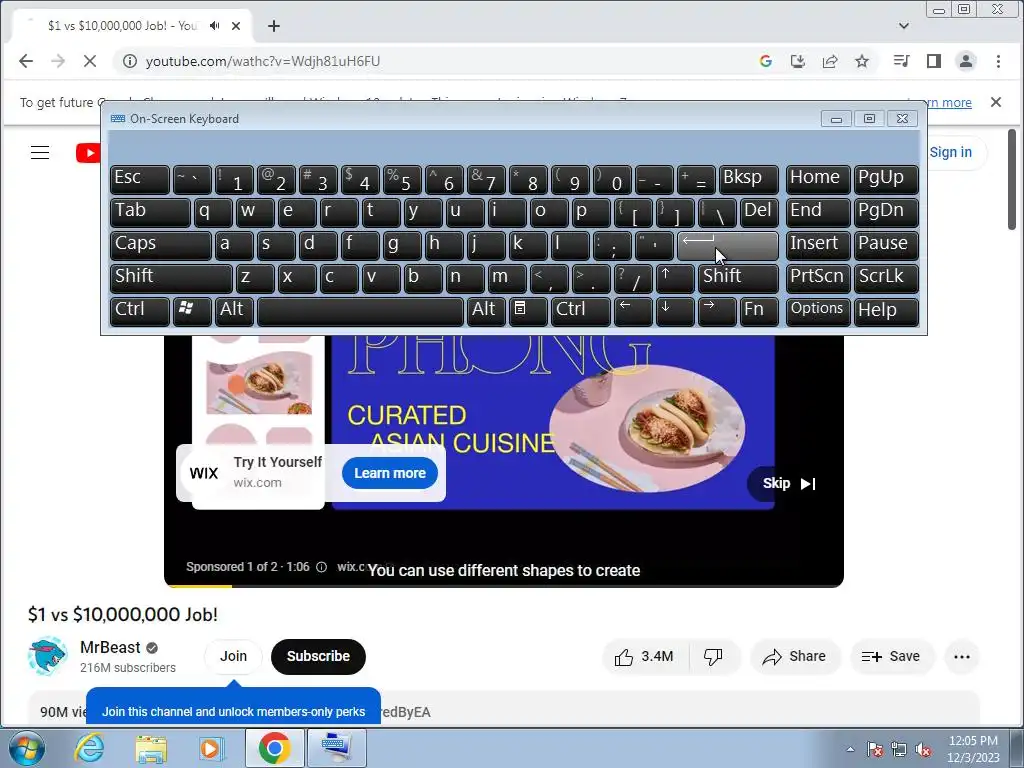Mute the tab via speaker icon

[215, 25]
